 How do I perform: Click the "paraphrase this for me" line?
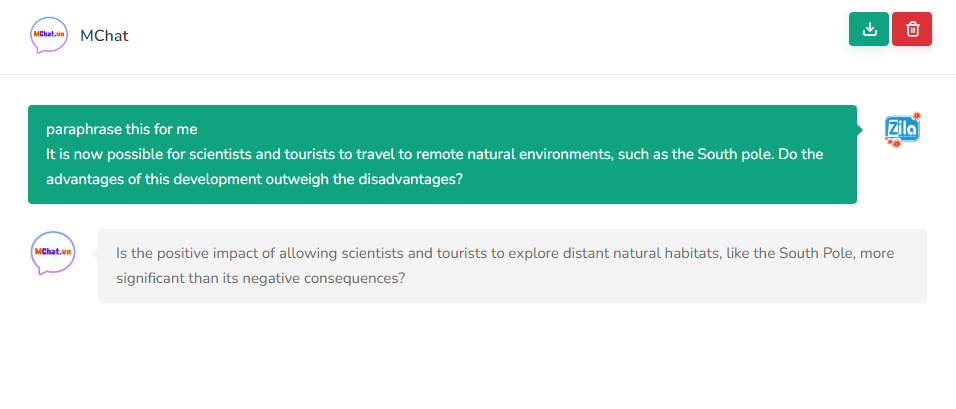coord(122,129)
